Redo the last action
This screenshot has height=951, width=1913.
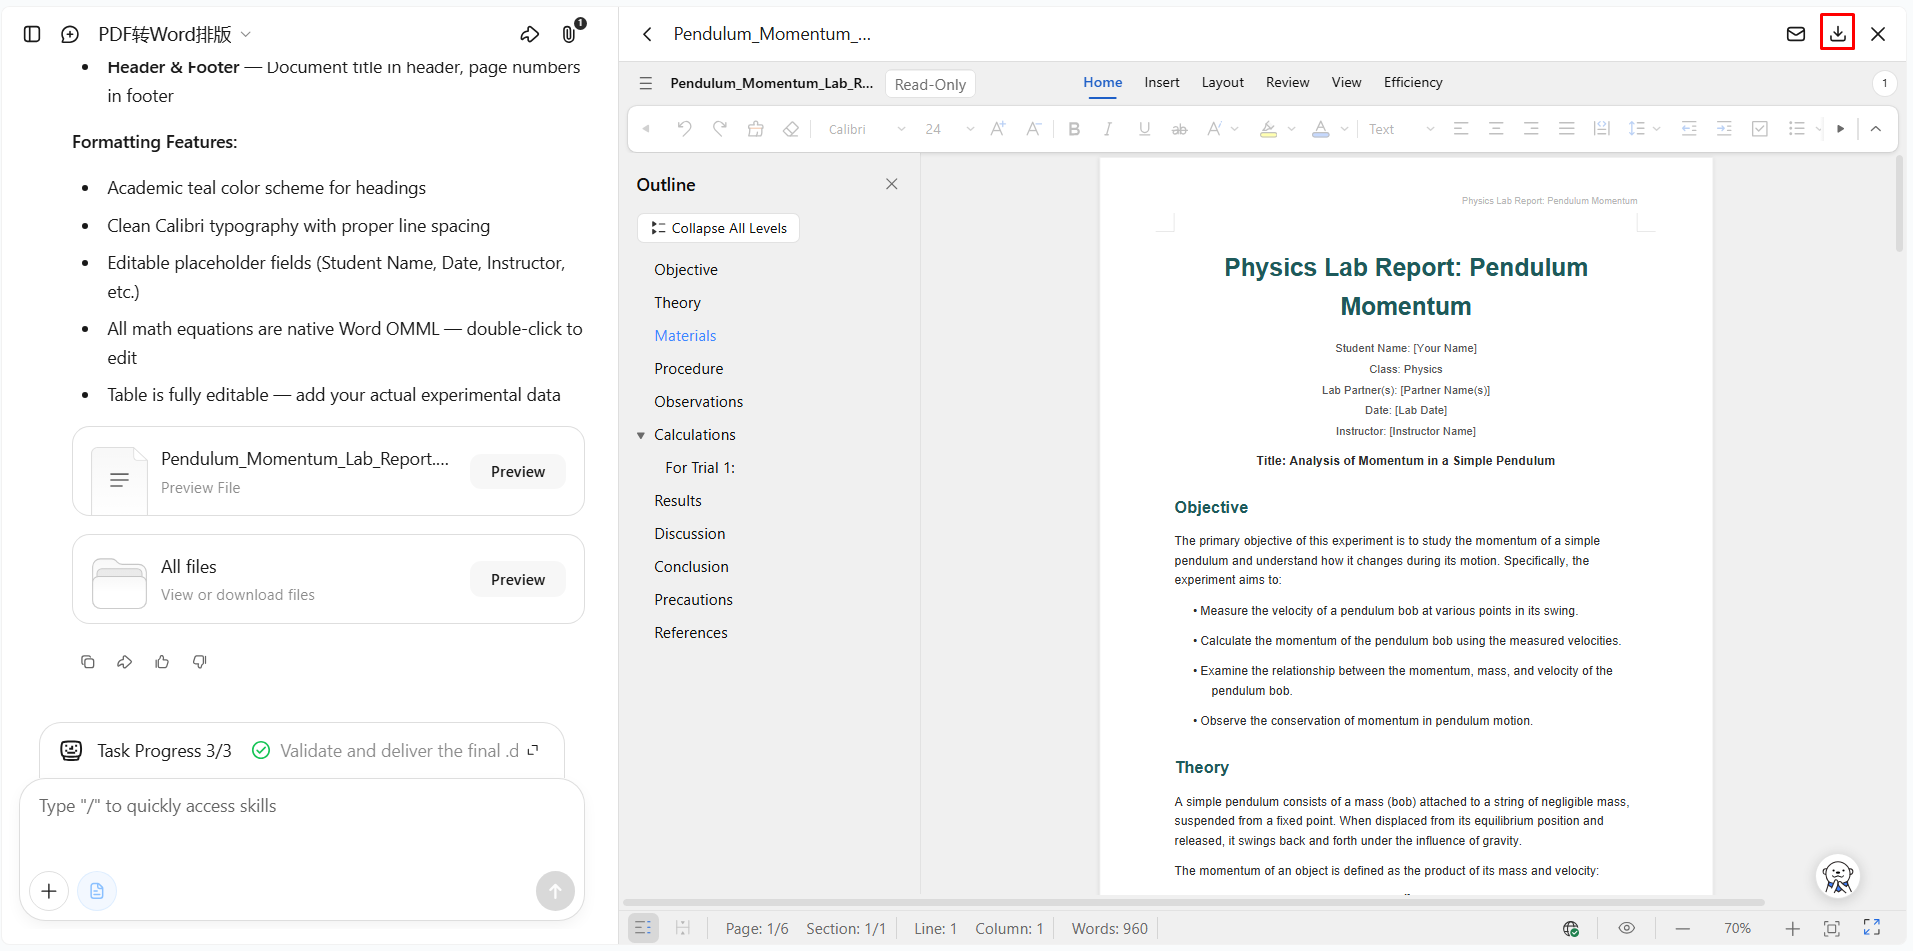click(720, 129)
